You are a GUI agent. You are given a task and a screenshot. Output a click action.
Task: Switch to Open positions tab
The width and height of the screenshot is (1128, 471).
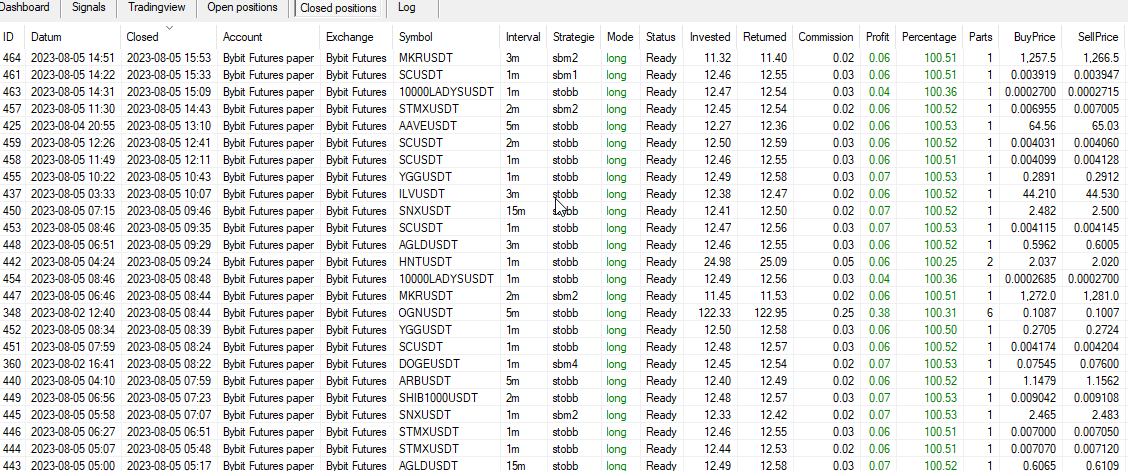pyautogui.click(x=242, y=7)
